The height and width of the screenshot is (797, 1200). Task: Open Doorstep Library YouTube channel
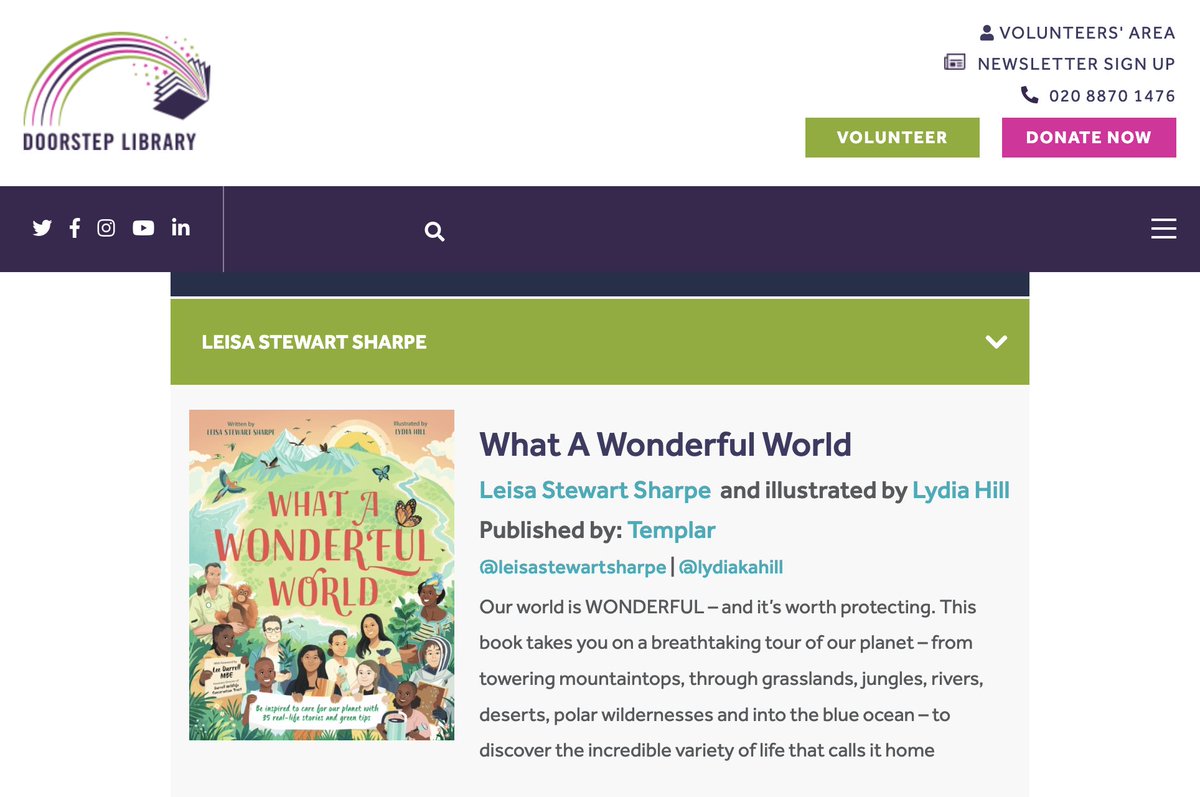(x=144, y=228)
